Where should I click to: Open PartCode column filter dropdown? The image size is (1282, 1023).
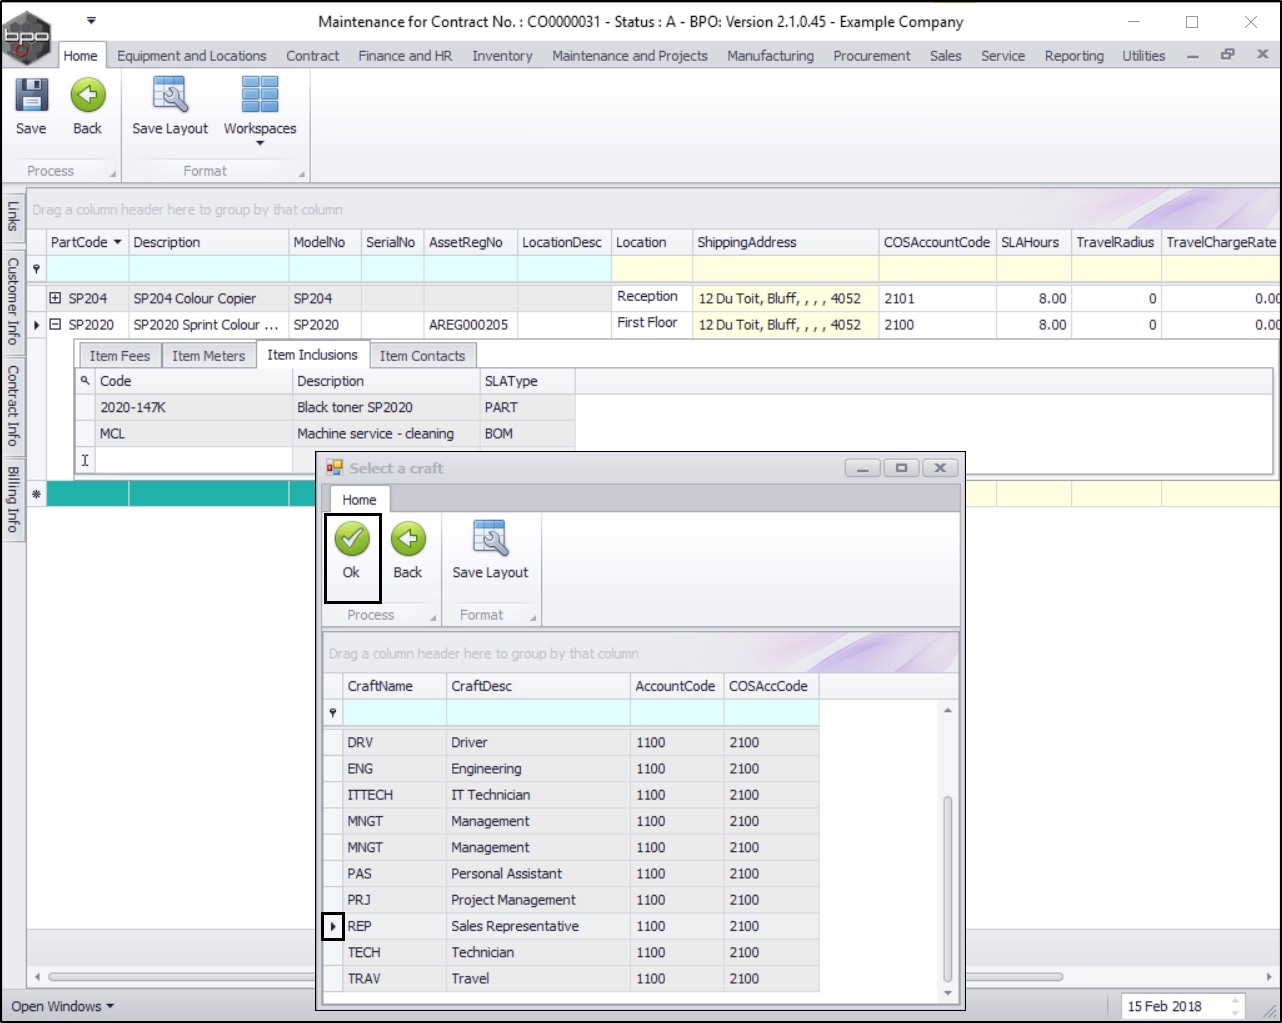[118, 242]
